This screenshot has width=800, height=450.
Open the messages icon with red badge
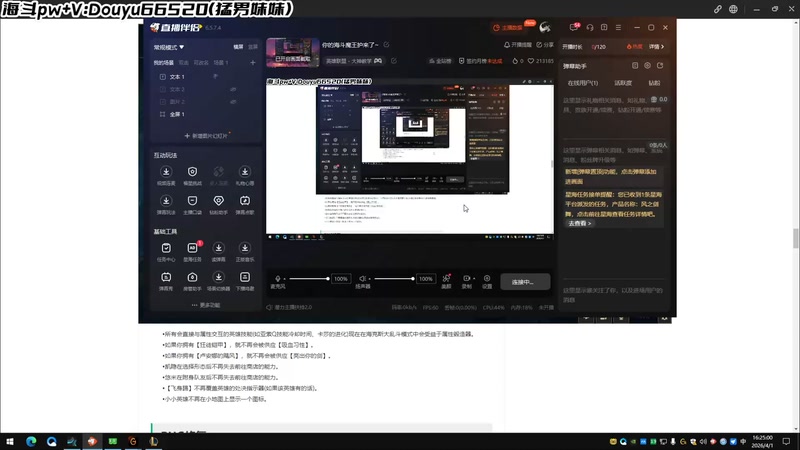point(574,27)
